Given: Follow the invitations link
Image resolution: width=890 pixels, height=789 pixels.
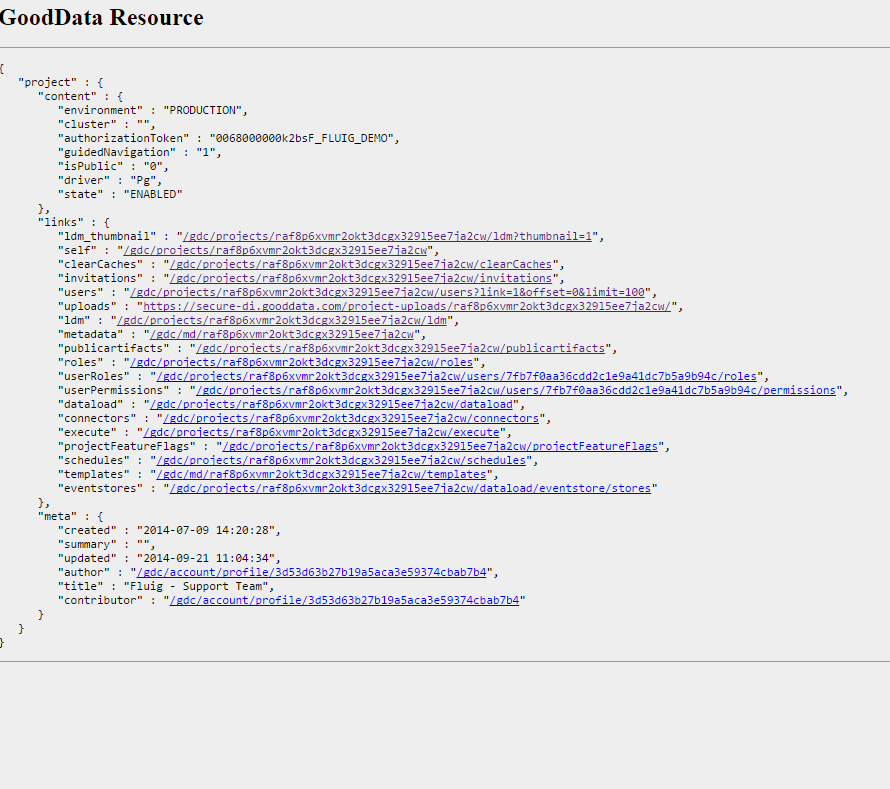Looking at the screenshot, I should pyautogui.click(x=361, y=278).
